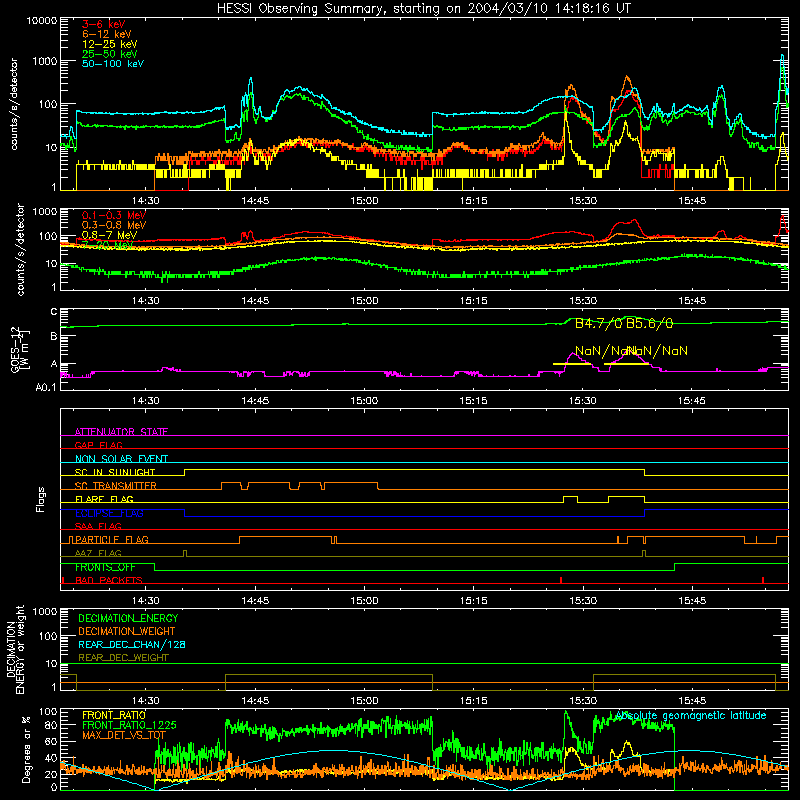
Task: Click the DECIMATION ENERGY or weight axis title
Action: tap(15, 649)
